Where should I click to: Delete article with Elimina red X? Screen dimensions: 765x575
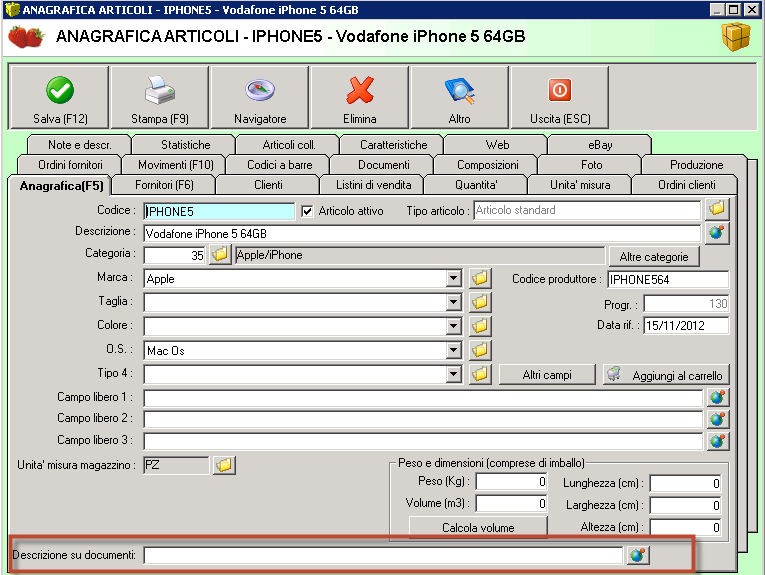[x=360, y=98]
